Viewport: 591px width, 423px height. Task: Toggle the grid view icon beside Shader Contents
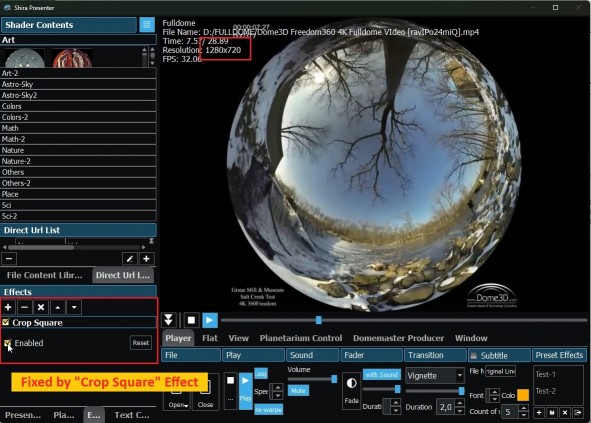[147, 25]
